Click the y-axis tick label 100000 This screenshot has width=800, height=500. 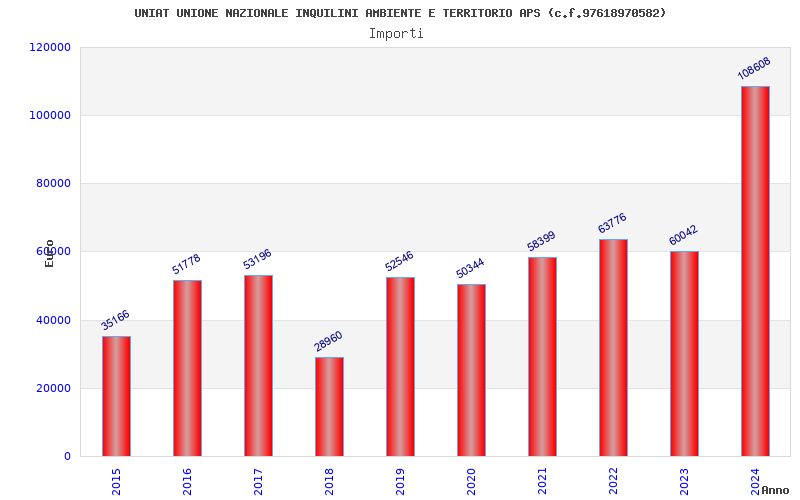click(x=50, y=115)
